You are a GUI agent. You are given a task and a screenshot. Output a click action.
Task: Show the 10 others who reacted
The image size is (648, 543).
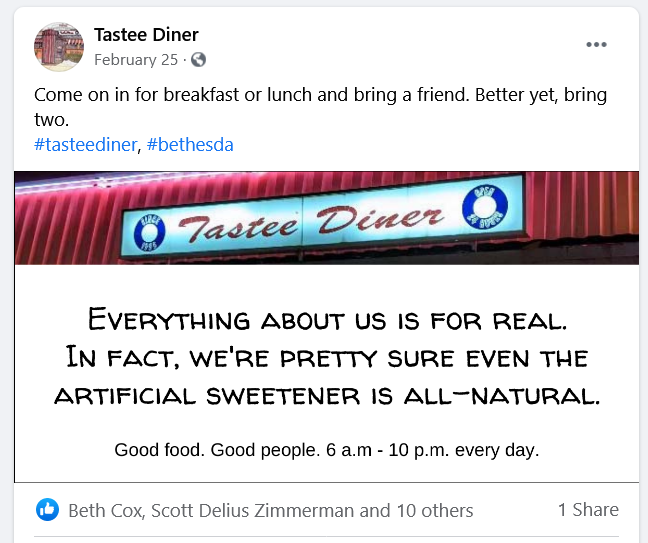coord(435,510)
